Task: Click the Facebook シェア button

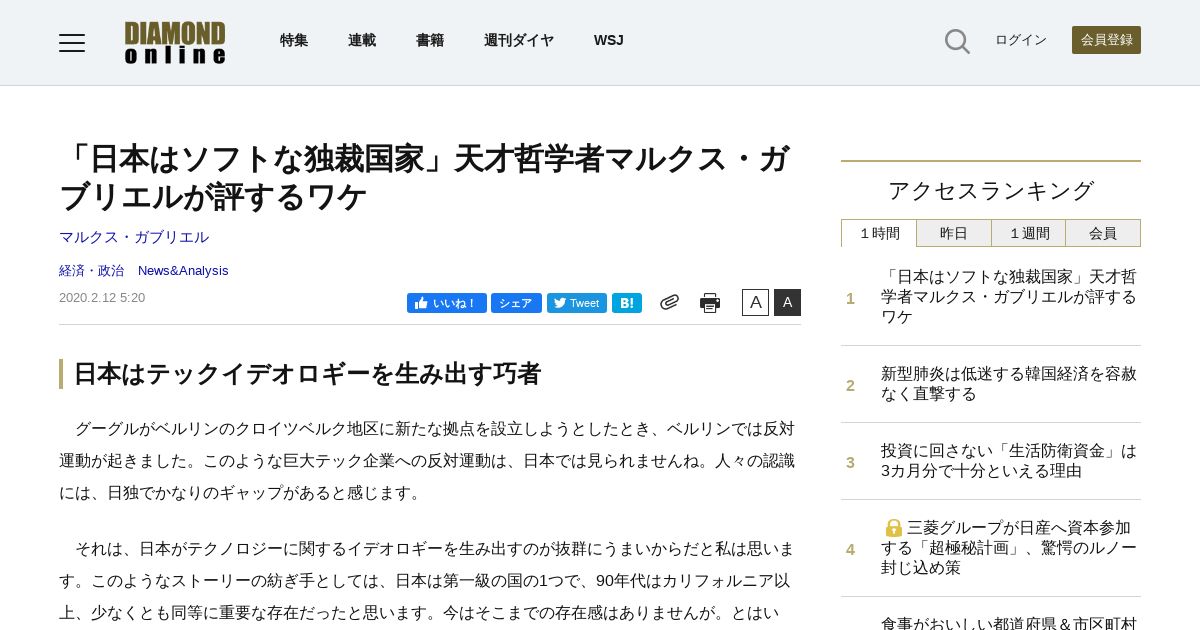Action: click(516, 303)
